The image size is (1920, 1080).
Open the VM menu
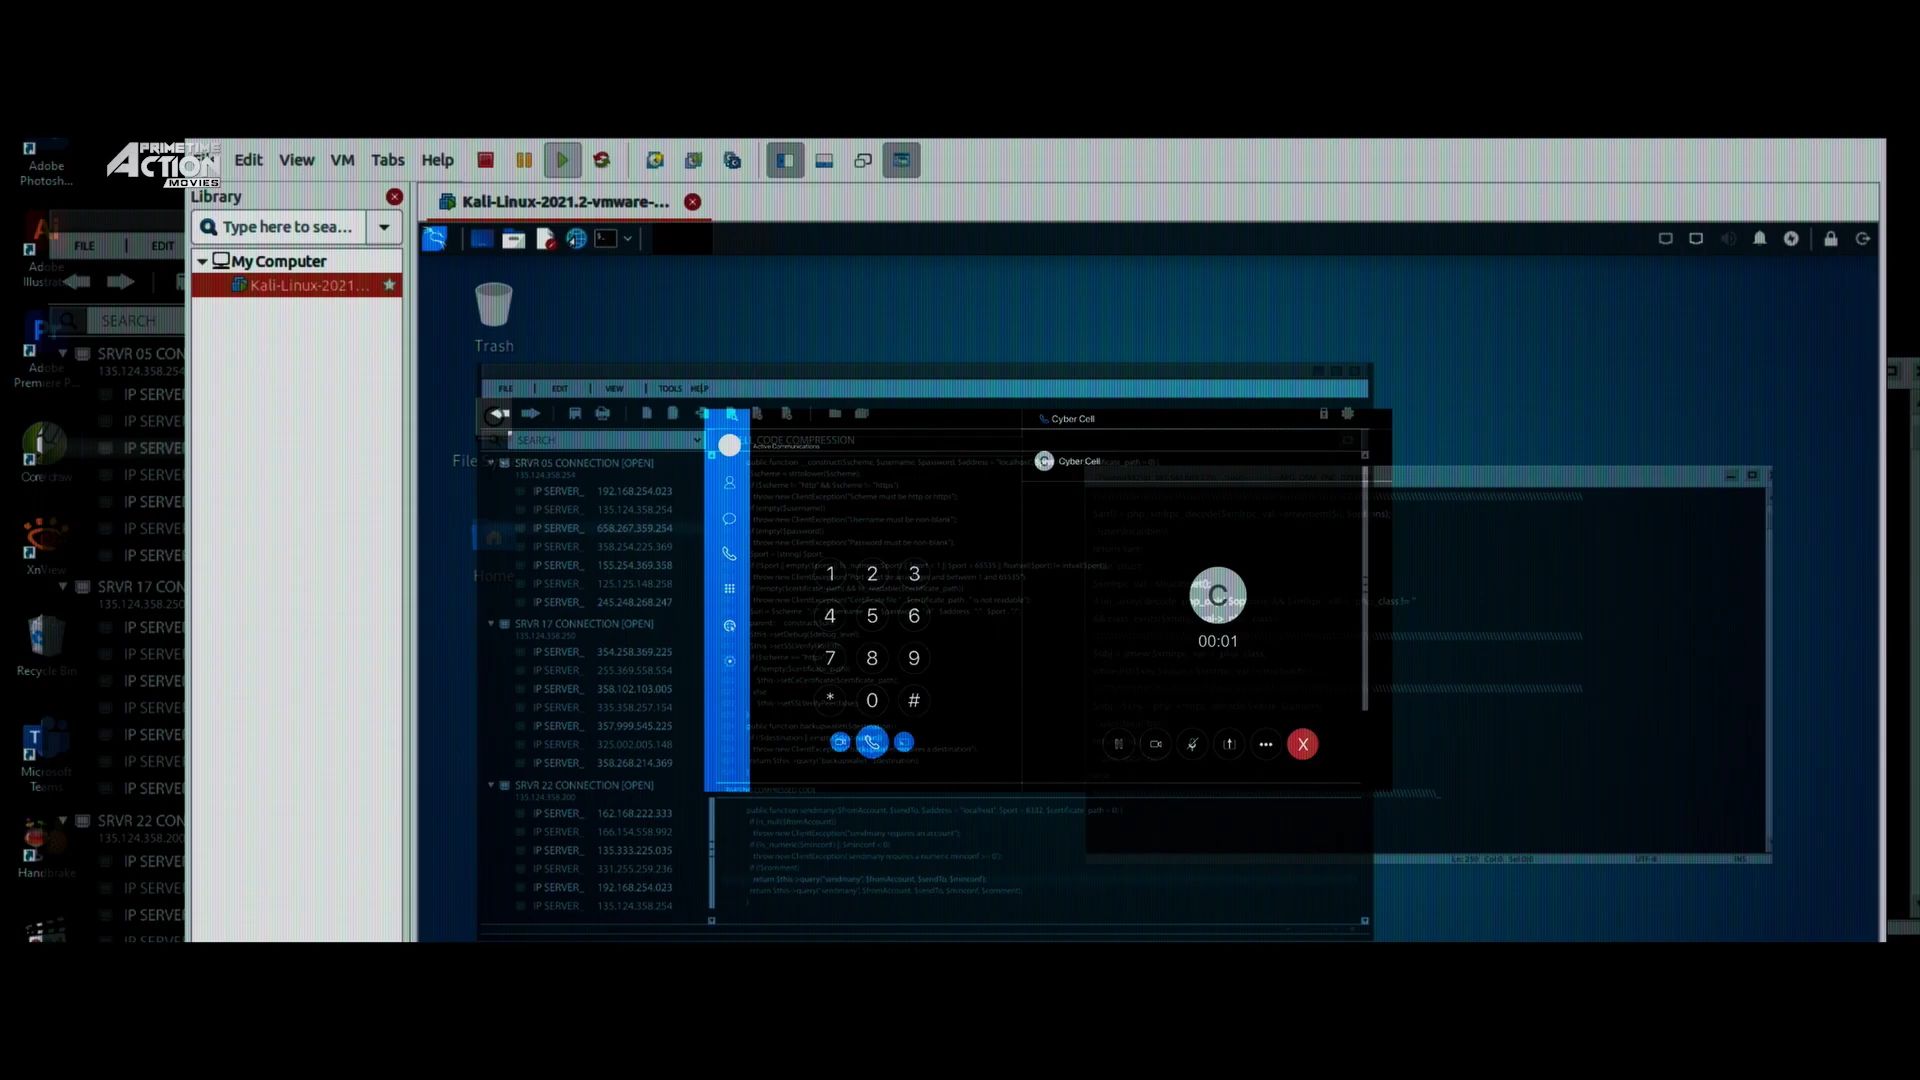coord(342,160)
